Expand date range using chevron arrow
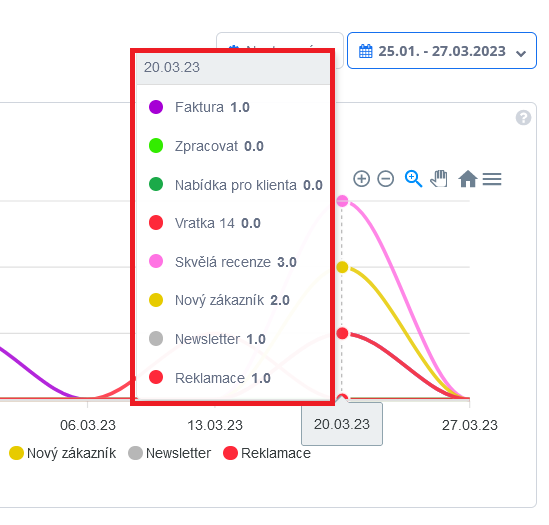This screenshot has height=525, width=549. [x=521, y=53]
